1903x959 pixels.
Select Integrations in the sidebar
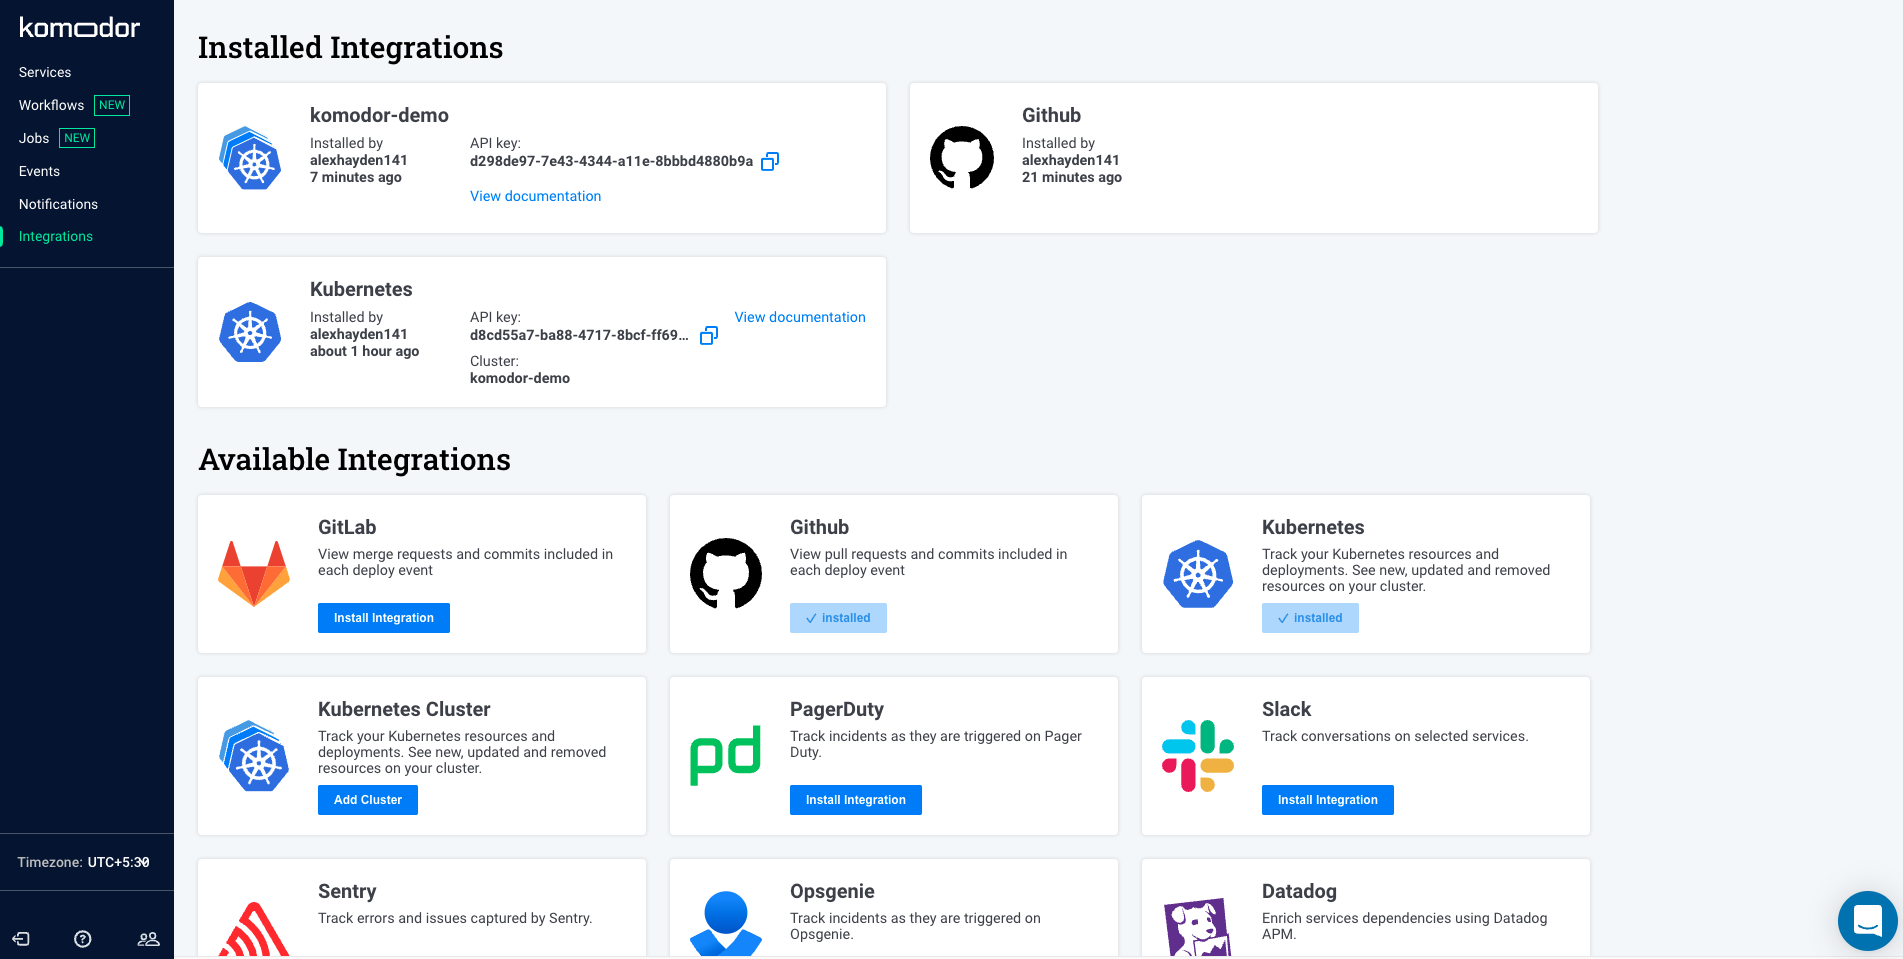click(56, 236)
